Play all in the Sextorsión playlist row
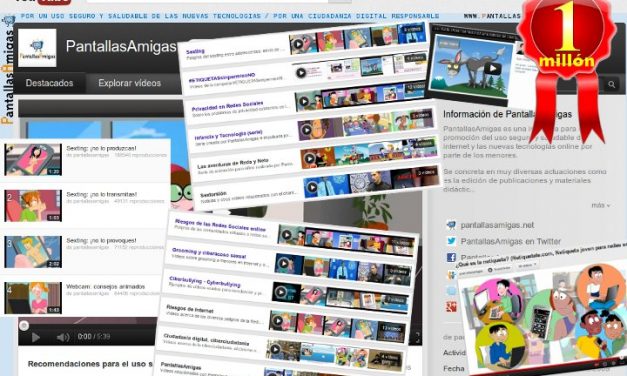Viewport: 627px width, 376px height. (x=312, y=187)
